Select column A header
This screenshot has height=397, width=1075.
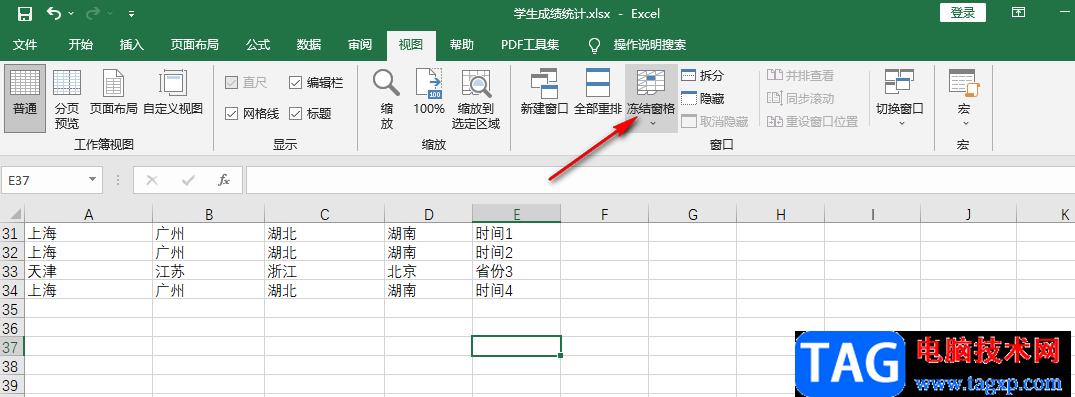pyautogui.click(x=88, y=215)
